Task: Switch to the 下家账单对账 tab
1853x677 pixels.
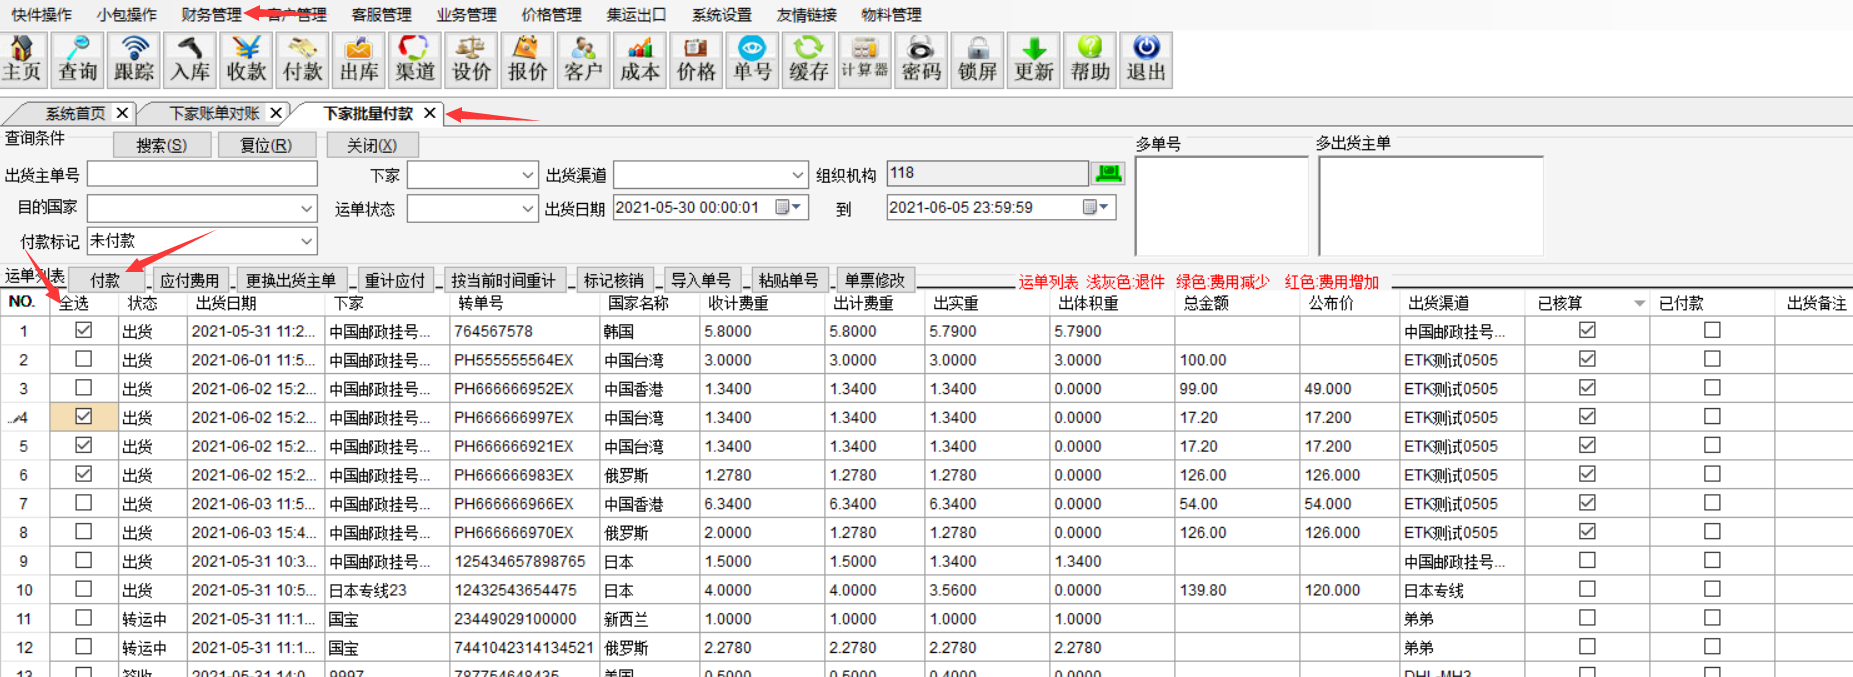Action: [x=214, y=113]
